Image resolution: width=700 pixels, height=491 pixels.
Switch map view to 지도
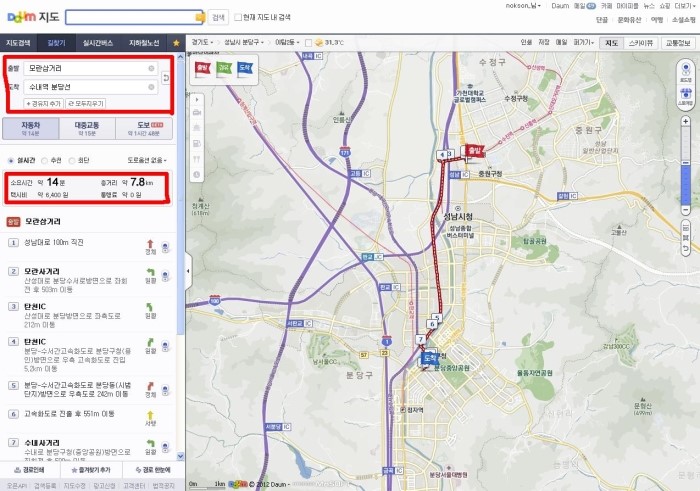tap(611, 43)
